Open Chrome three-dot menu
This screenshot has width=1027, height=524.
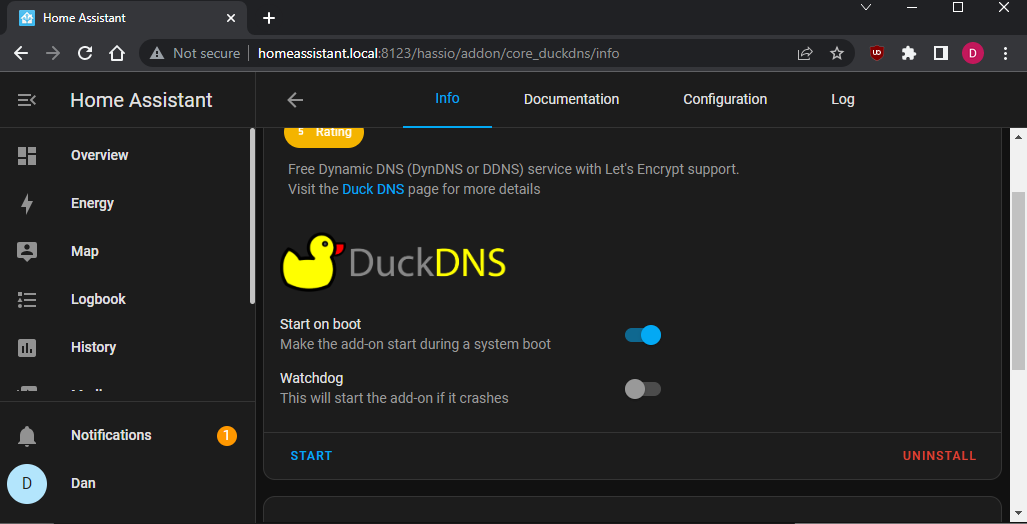[1006, 53]
